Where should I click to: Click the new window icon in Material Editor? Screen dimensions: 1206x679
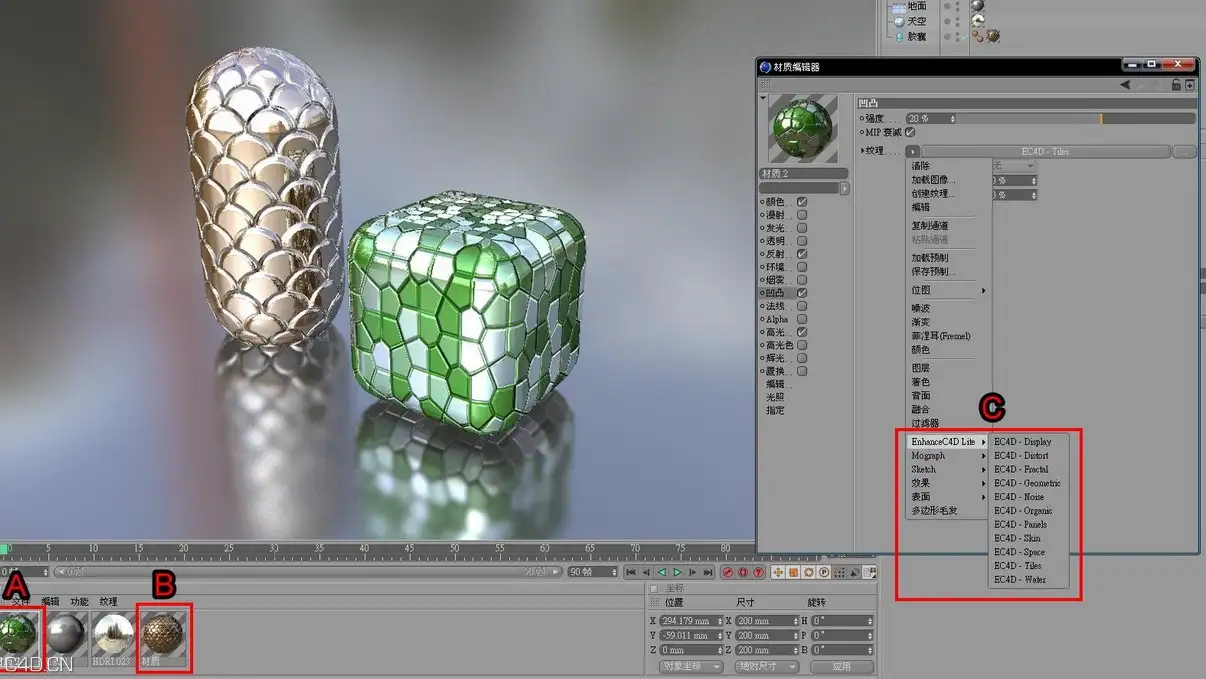point(1190,85)
